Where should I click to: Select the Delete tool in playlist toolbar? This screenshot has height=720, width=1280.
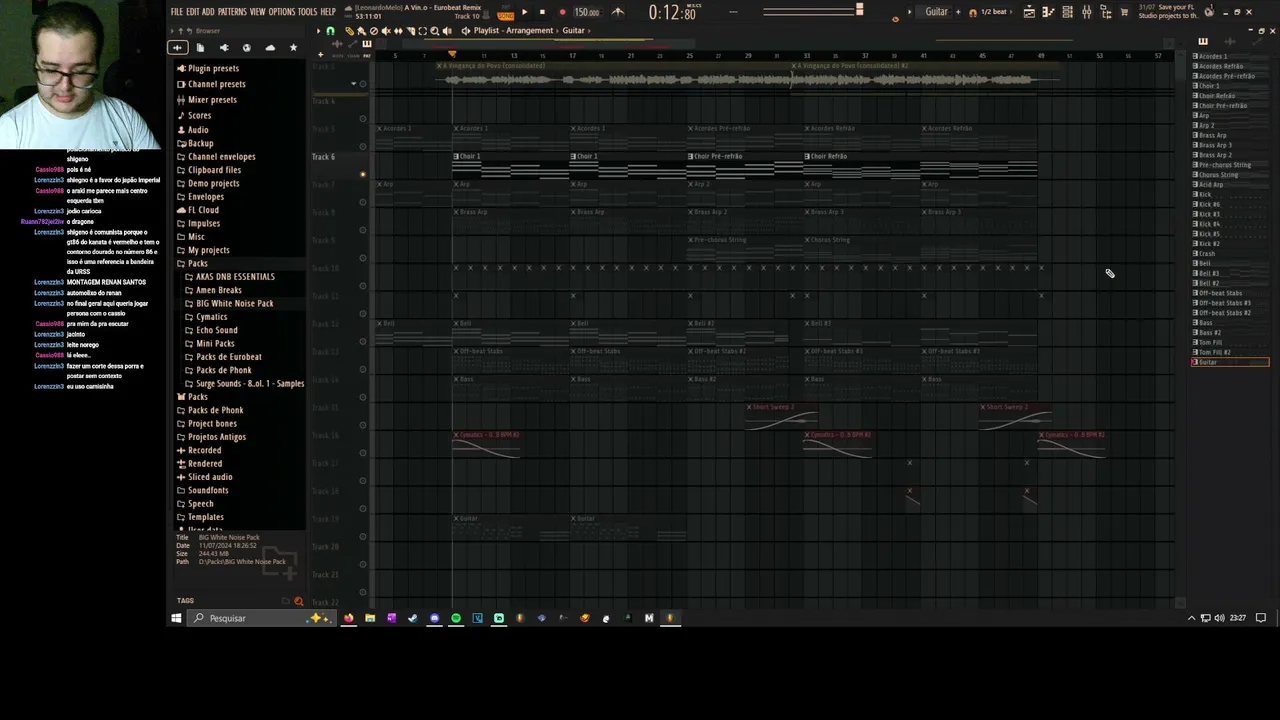373,31
